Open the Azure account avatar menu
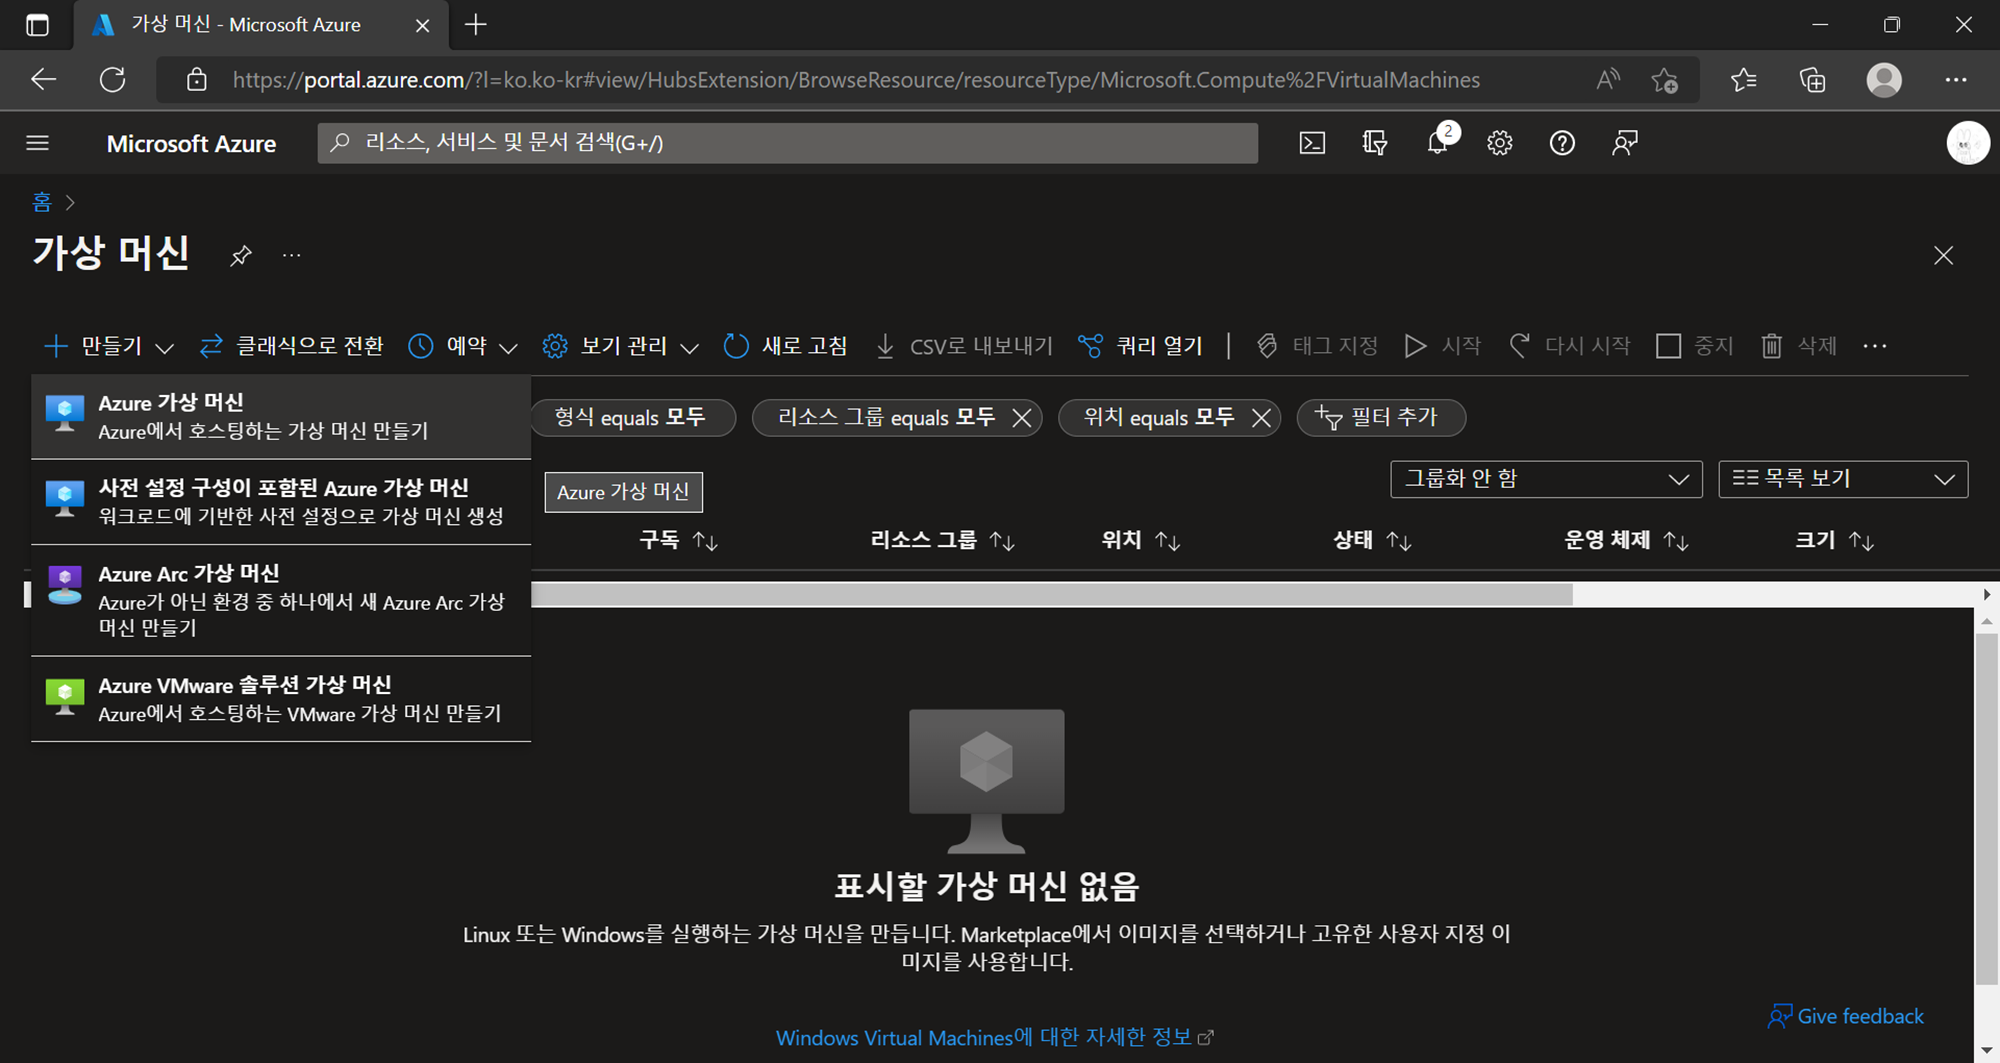 pos(1967,143)
